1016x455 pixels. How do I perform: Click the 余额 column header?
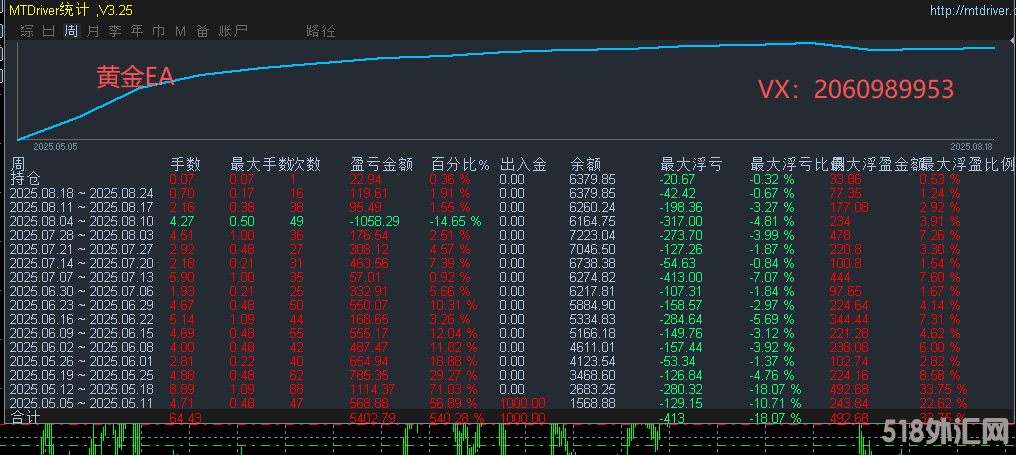(585, 164)
